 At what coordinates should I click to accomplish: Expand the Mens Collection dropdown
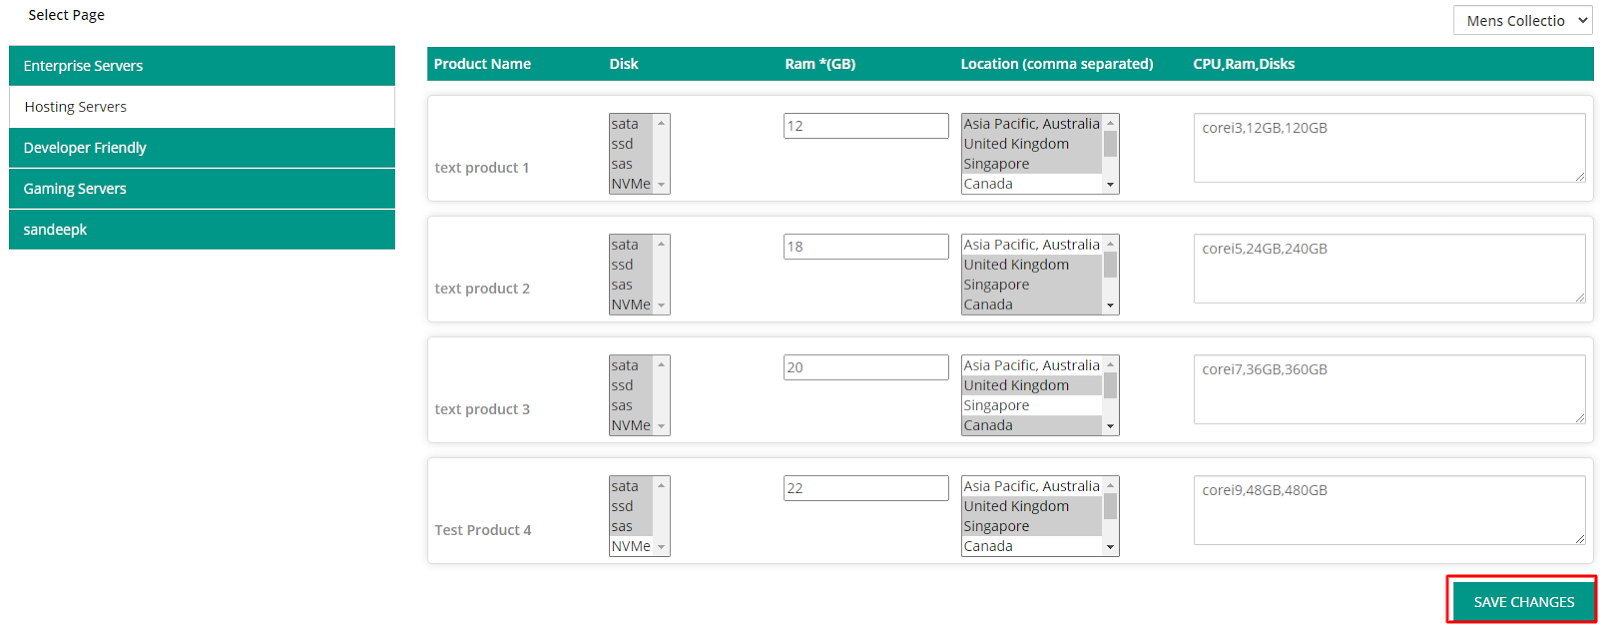click(1521, 21)
